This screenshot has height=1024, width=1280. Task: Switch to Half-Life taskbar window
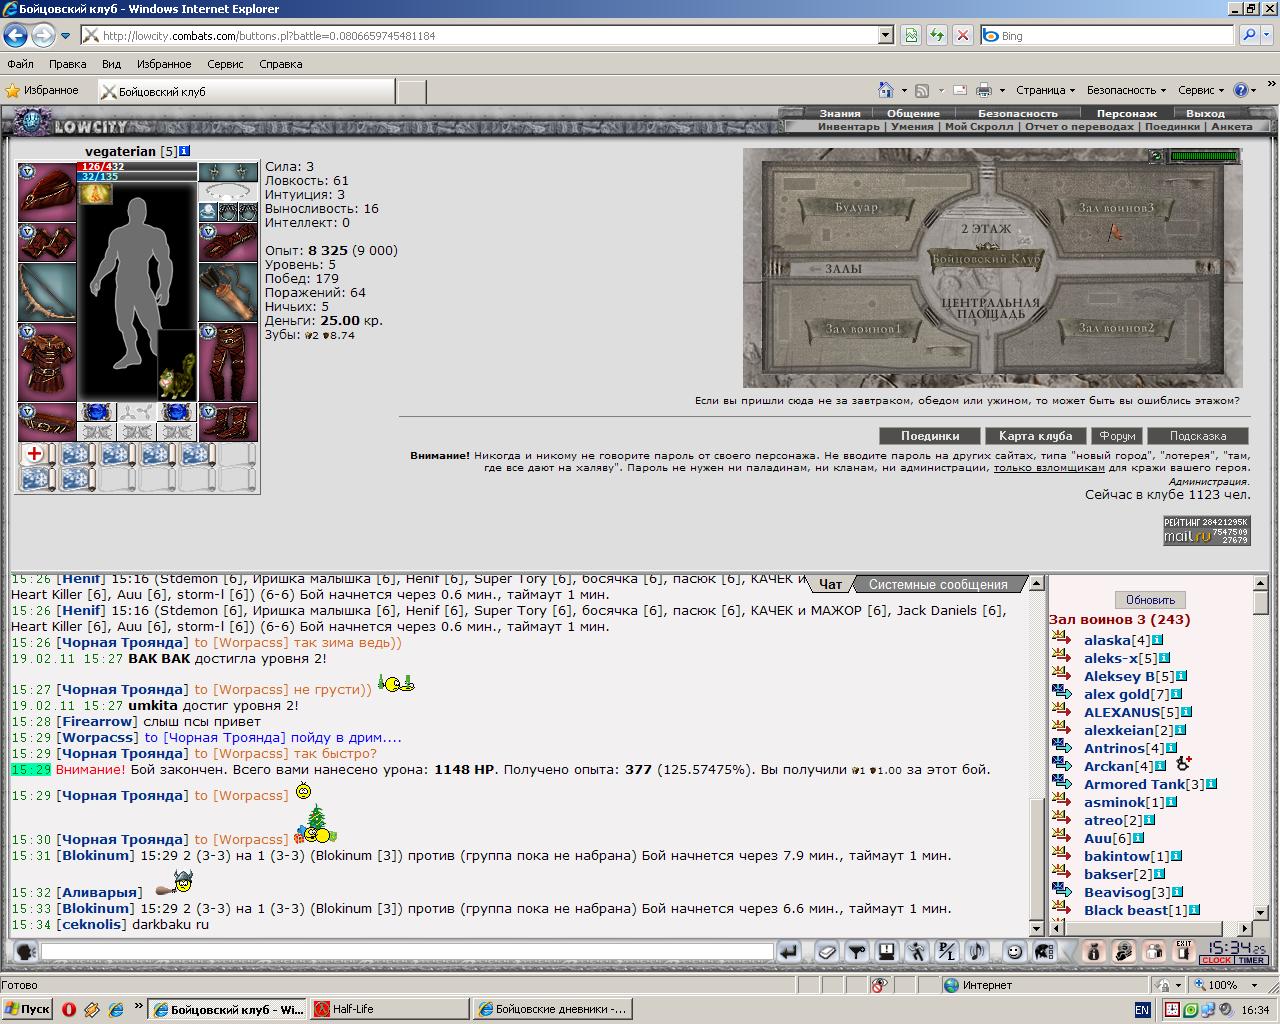[x=389, y=1009]
